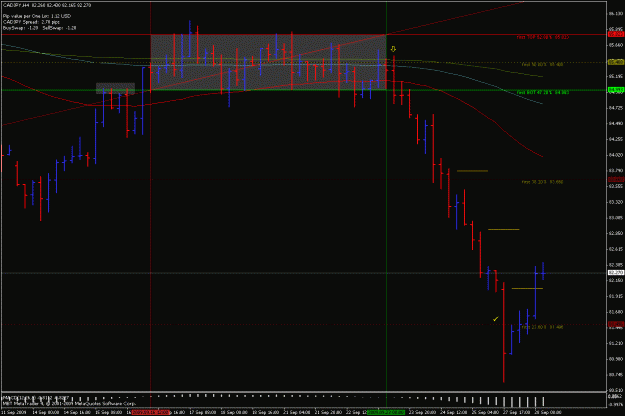Click the red price tag on price axis
Image resolution: width=625 pixels, height=416 pixels.
616,35
